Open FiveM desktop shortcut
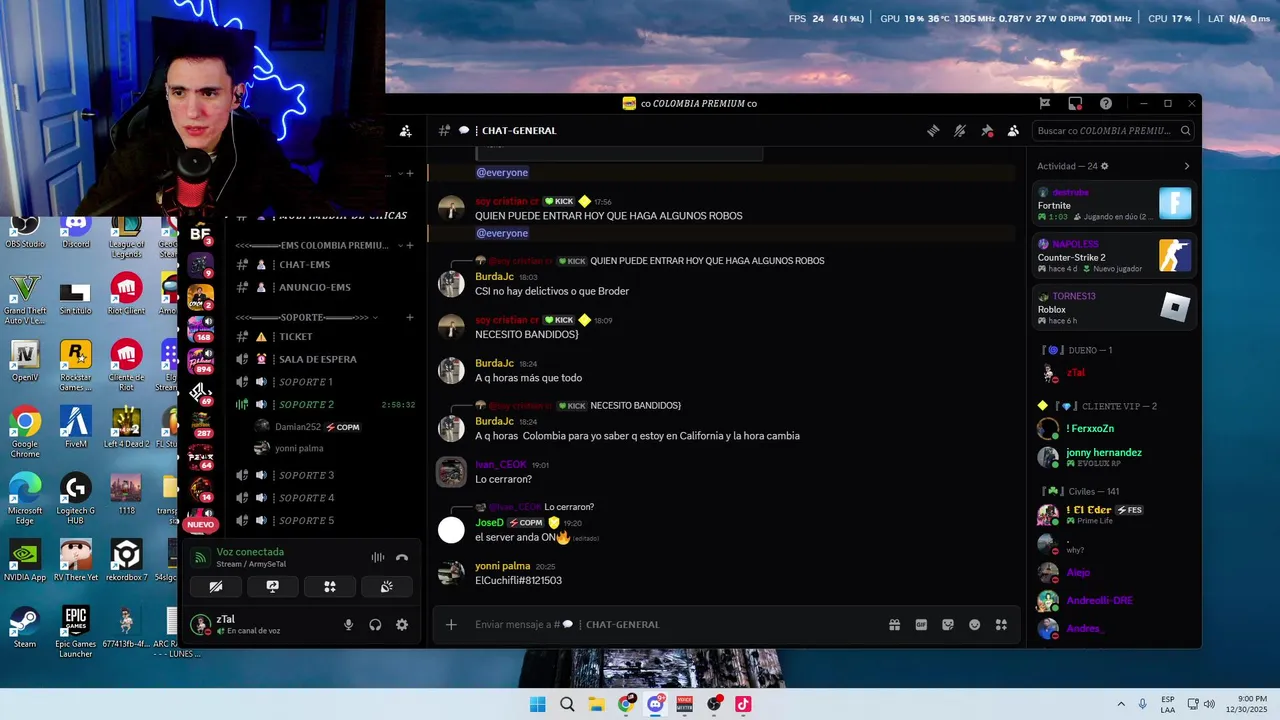Screen dimensions: 1280x720 (x=76, y=426)
